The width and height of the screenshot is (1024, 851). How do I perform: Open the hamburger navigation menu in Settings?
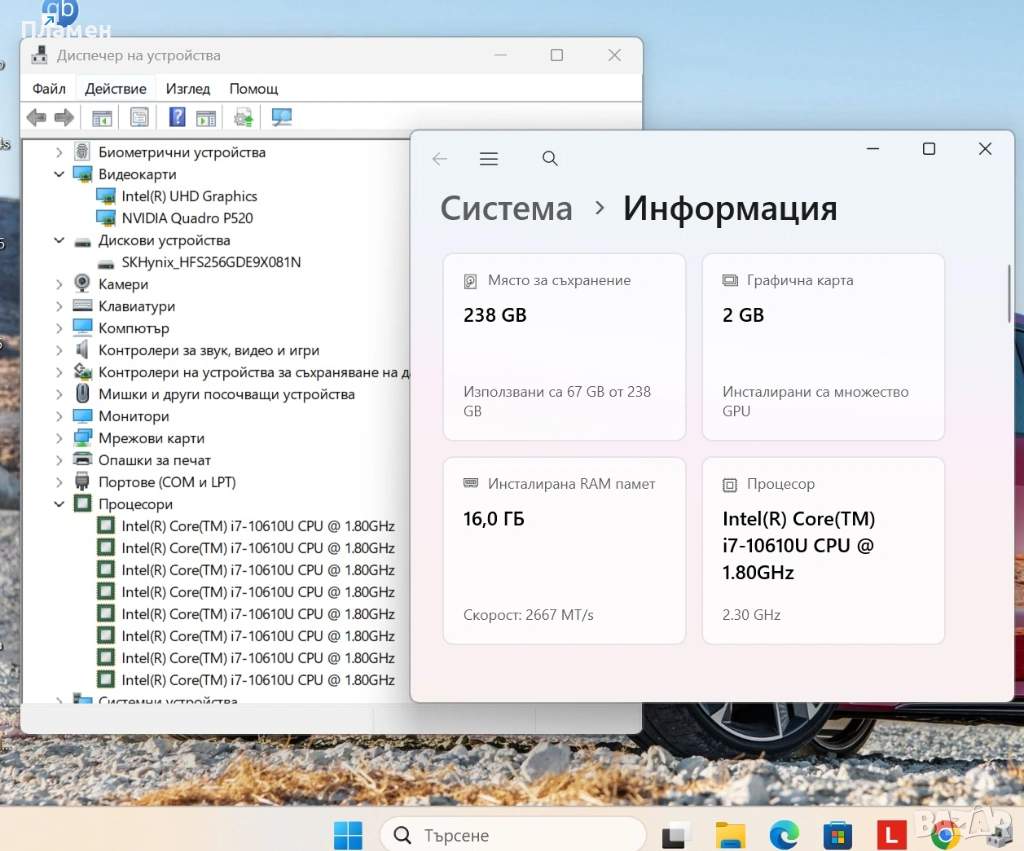(488, 159)
